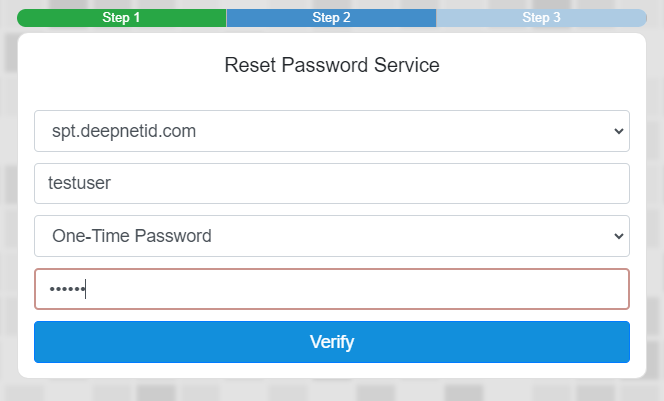Click the masked dots in the password field

tap(66, 290)
